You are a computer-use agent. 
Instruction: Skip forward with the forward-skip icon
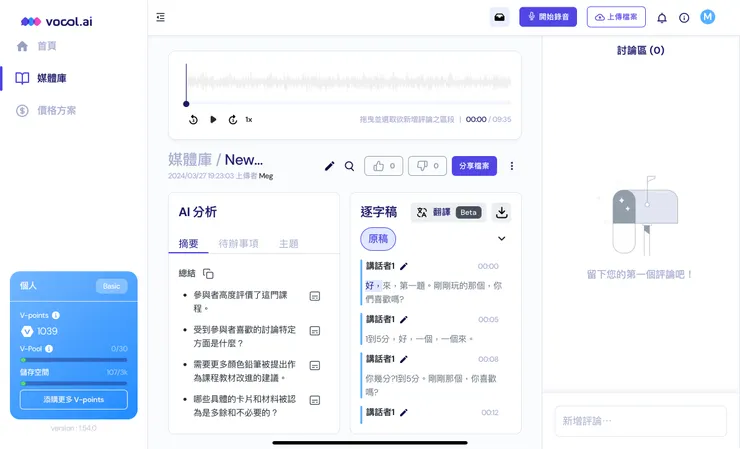coord(233,119)
